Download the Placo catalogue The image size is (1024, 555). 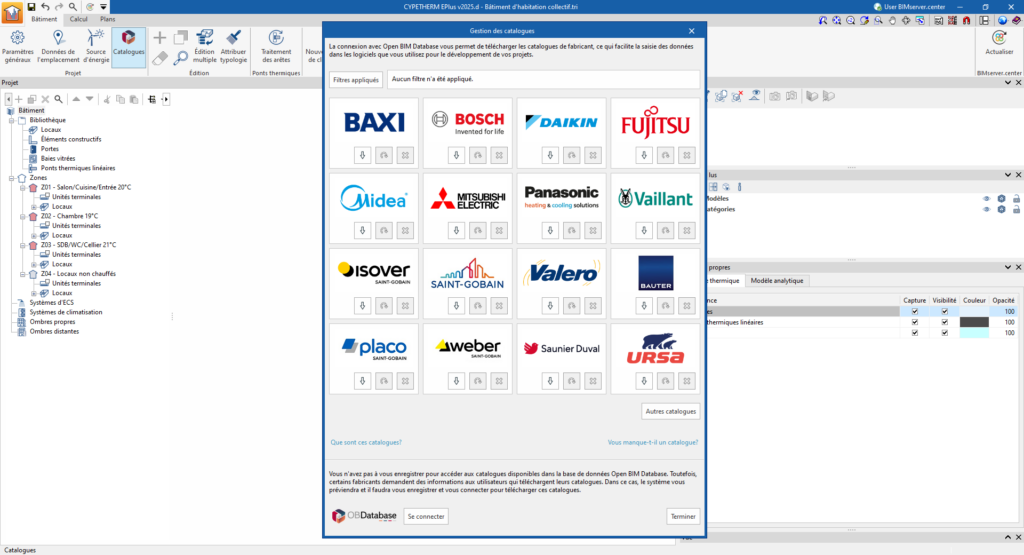[x=362, y=381]
